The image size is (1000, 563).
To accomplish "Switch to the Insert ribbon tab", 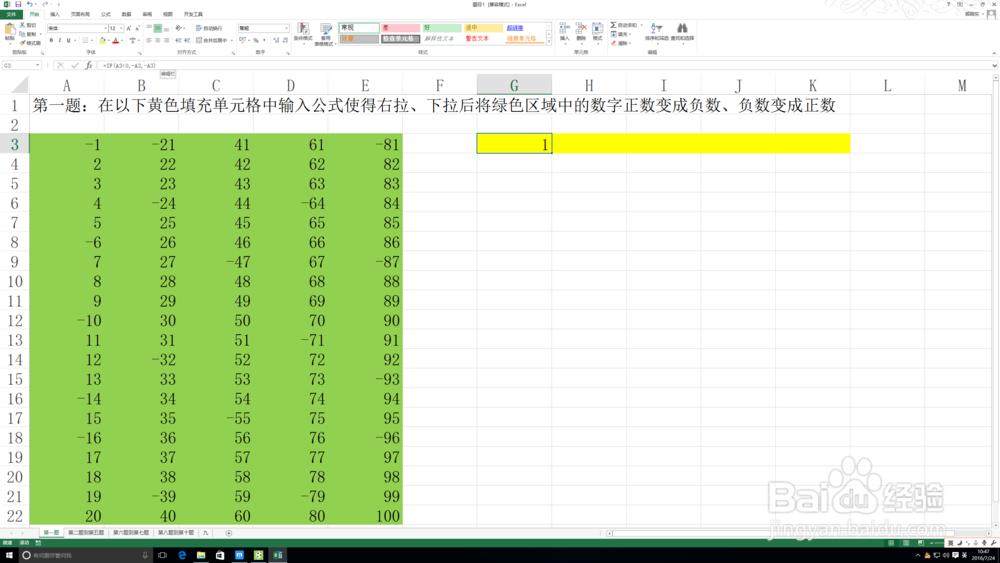I will (55, 14).
